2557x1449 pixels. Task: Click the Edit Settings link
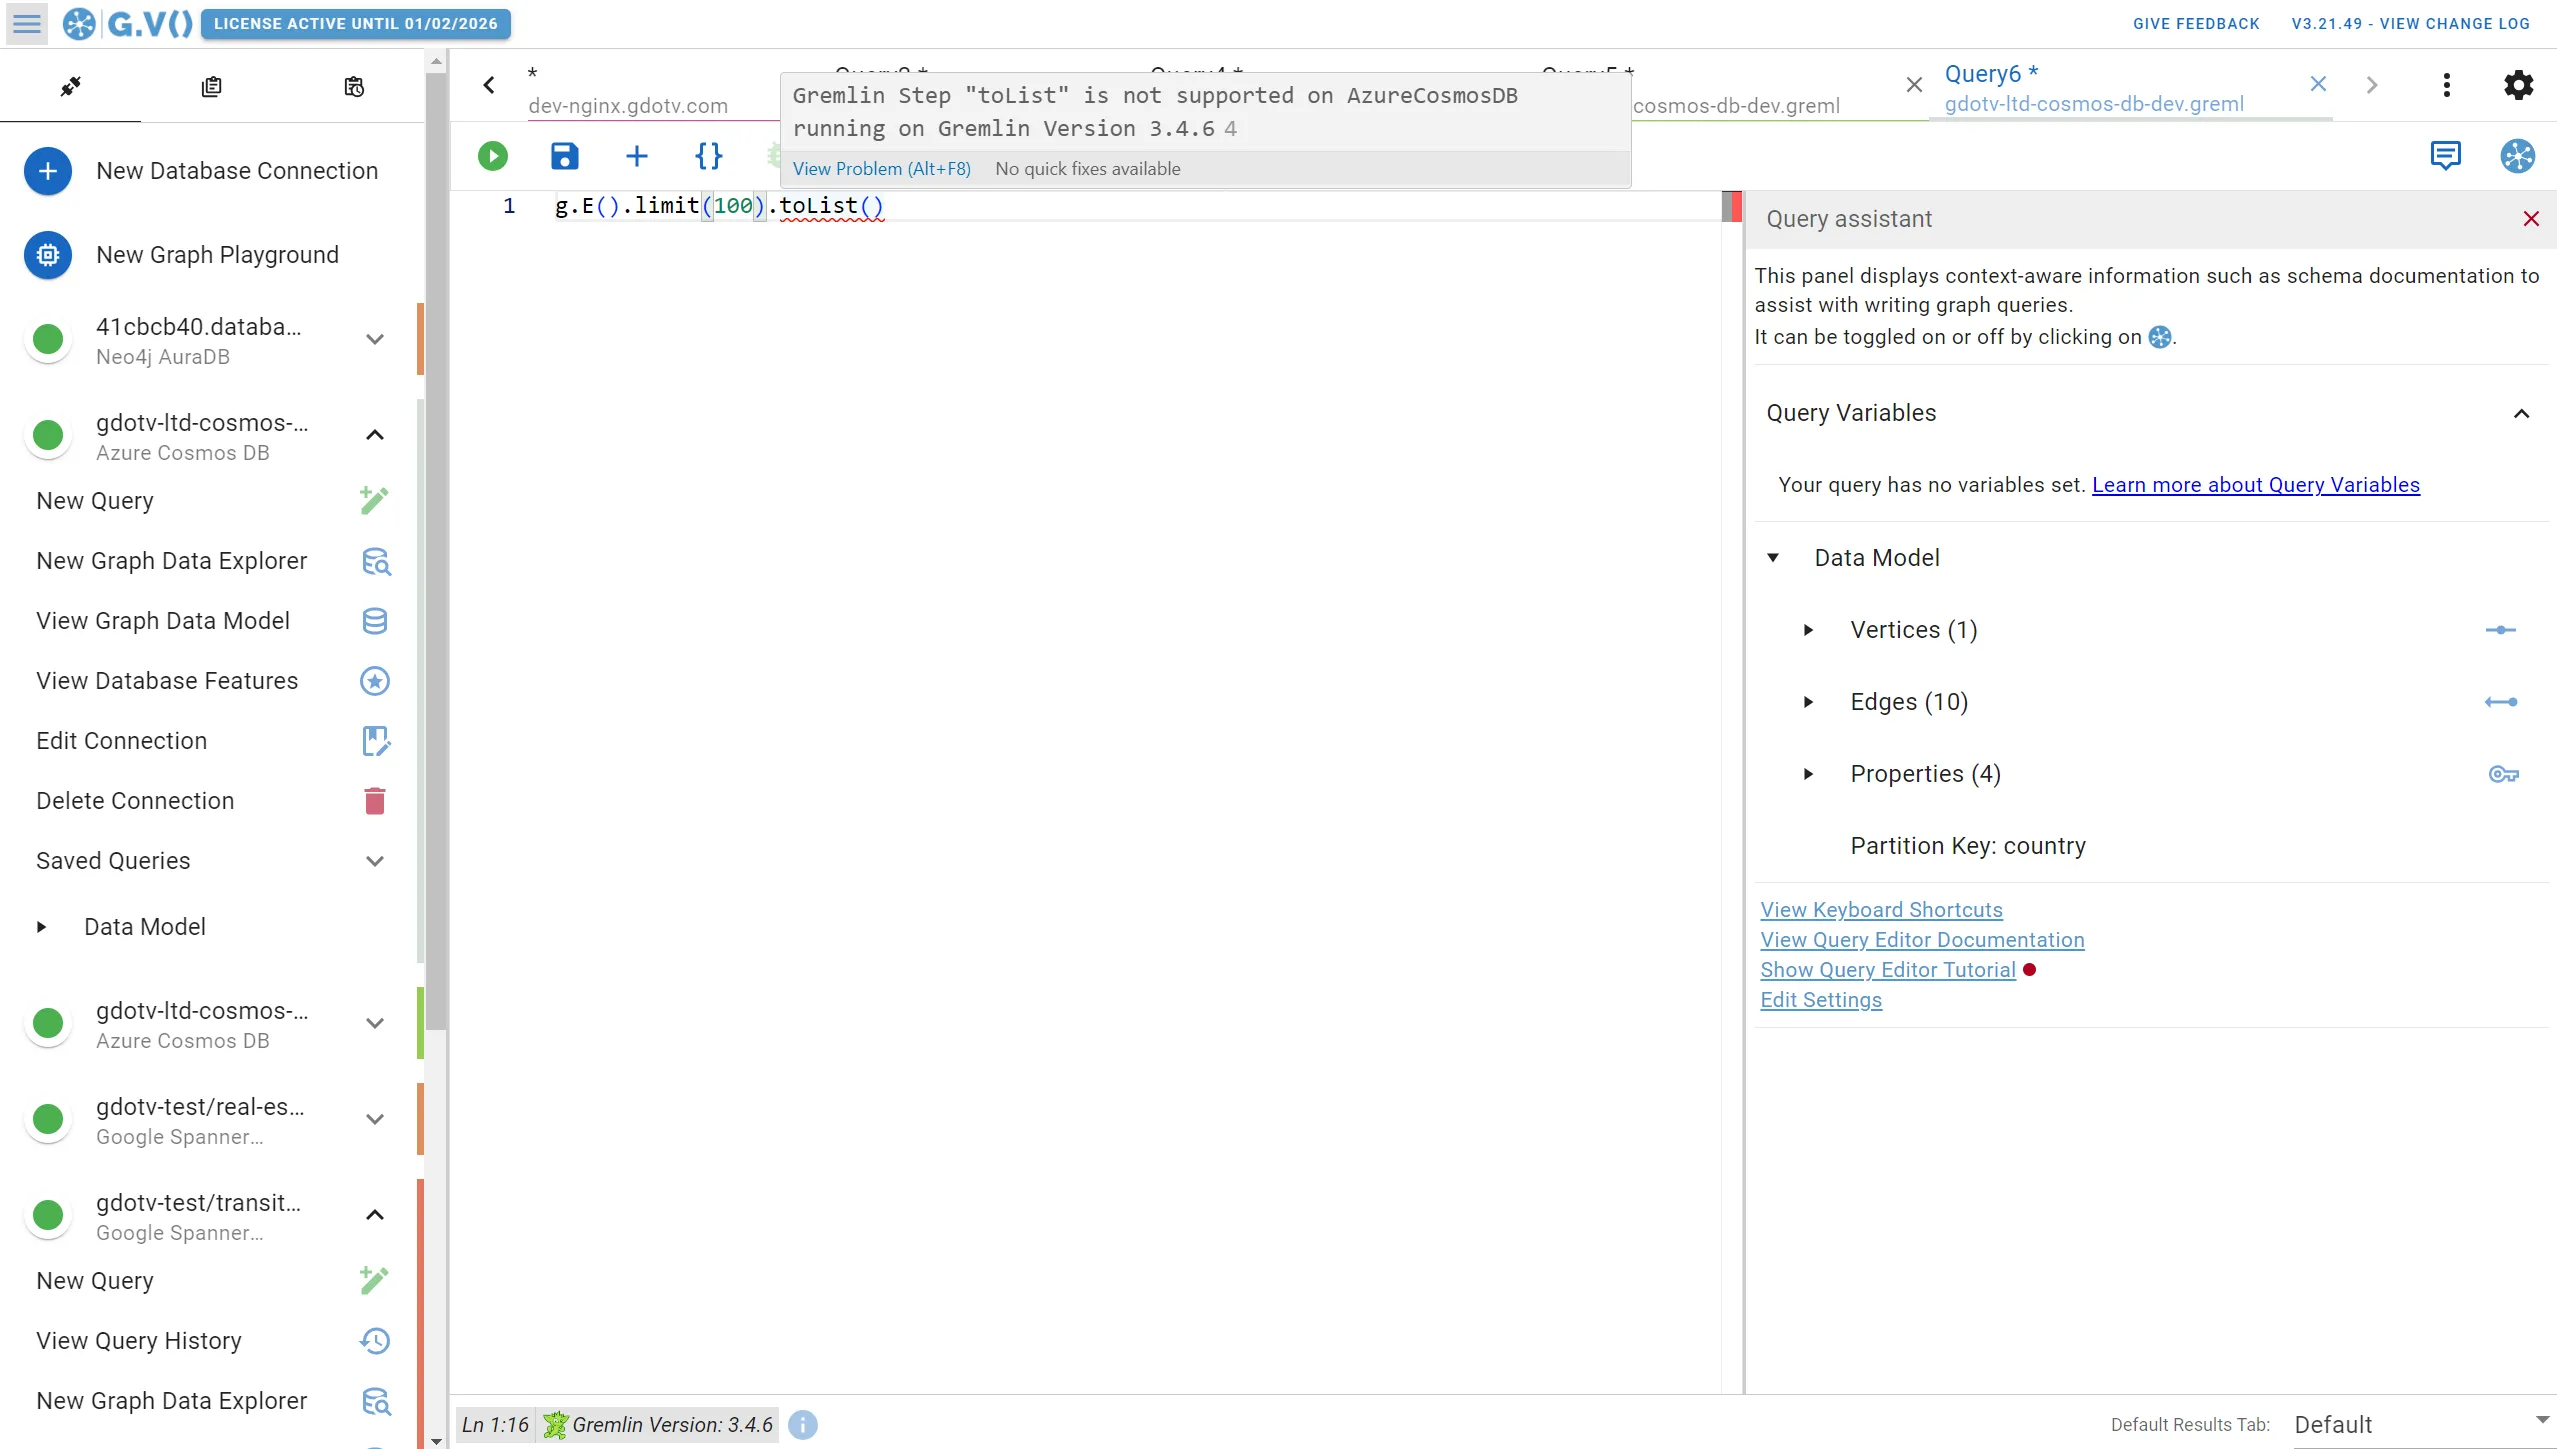click(1820, 1000)
